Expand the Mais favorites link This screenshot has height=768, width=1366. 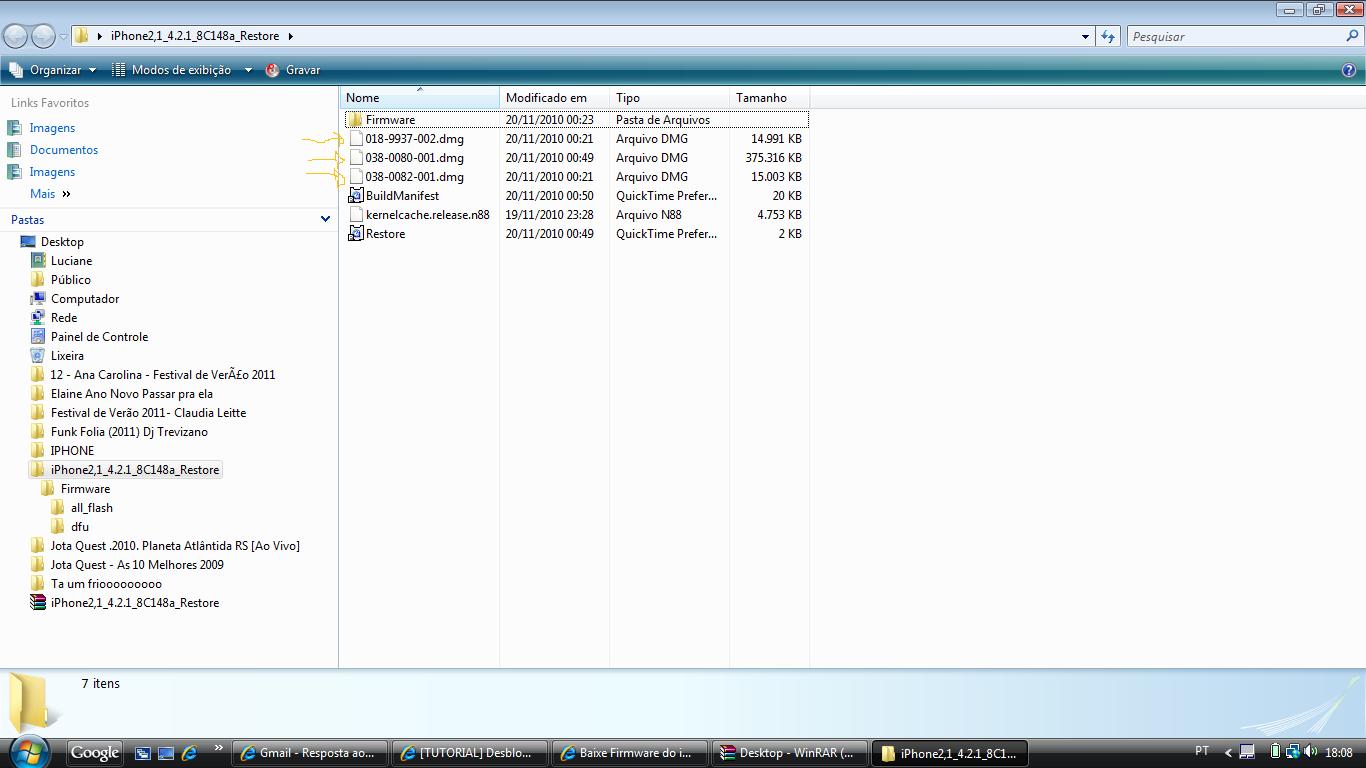(50, 194)
